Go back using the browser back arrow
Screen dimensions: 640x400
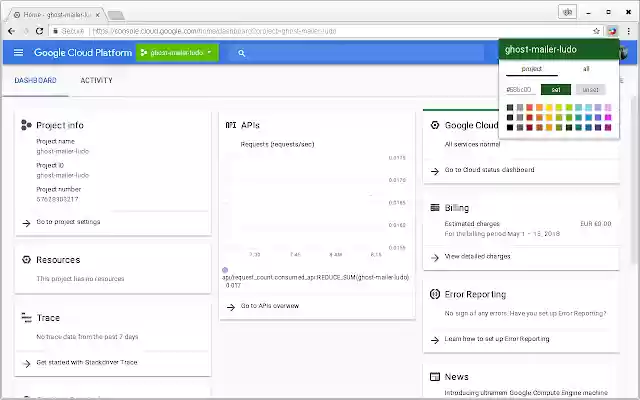pyautogui.click(x=11, y=31)
